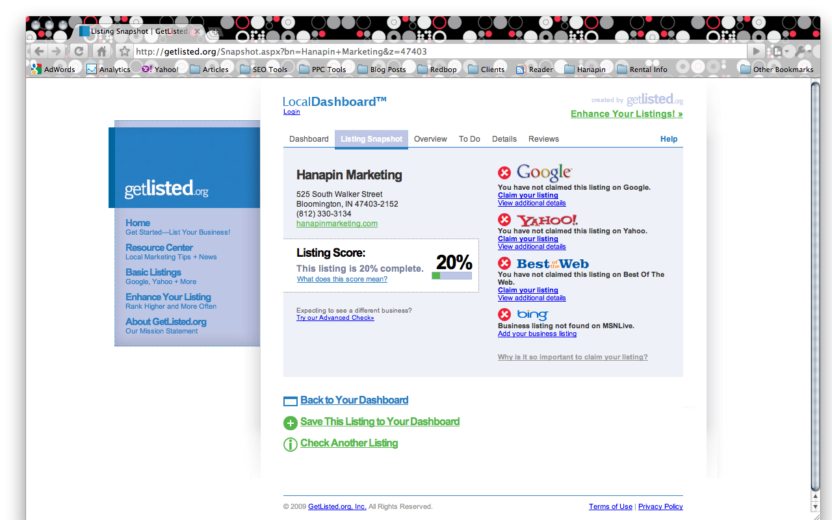
Task: Go back using the browser back arrow
Action: tap(39, 51)
